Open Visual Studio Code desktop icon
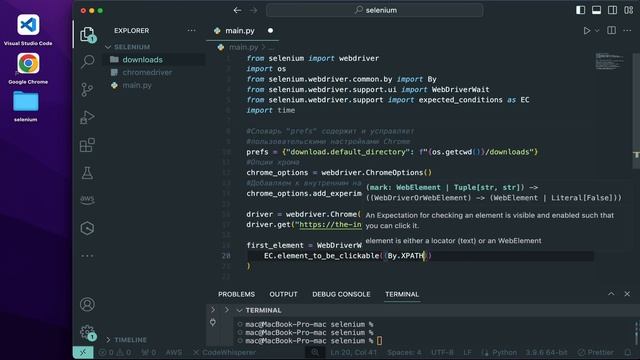Viewport: 640px width, 360px height. click(28, 30)
